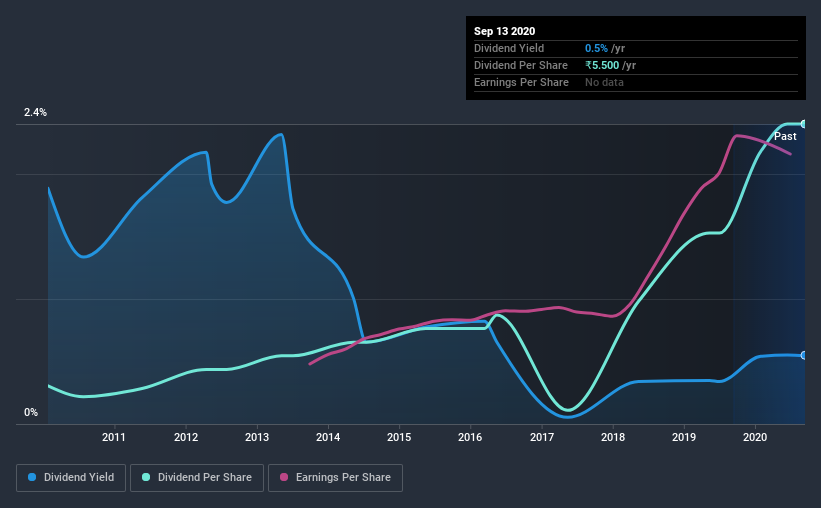Screen dimensions: 821x508
Task: Click the 'Past' label on the chart
Action: (x=785, y=136)
